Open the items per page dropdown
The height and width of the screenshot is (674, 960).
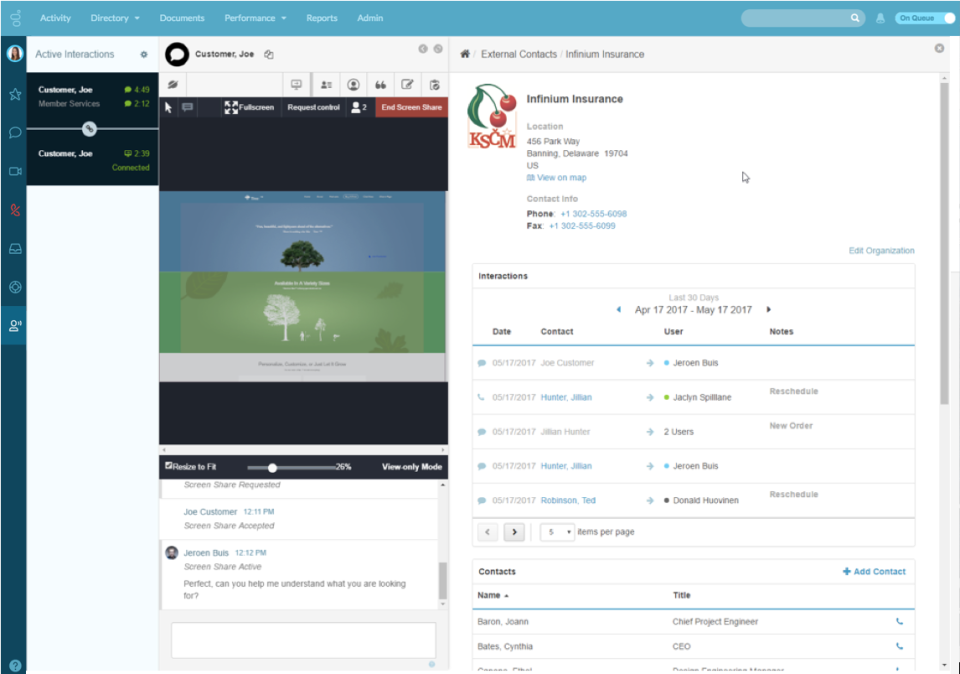(x=557, y=532)
